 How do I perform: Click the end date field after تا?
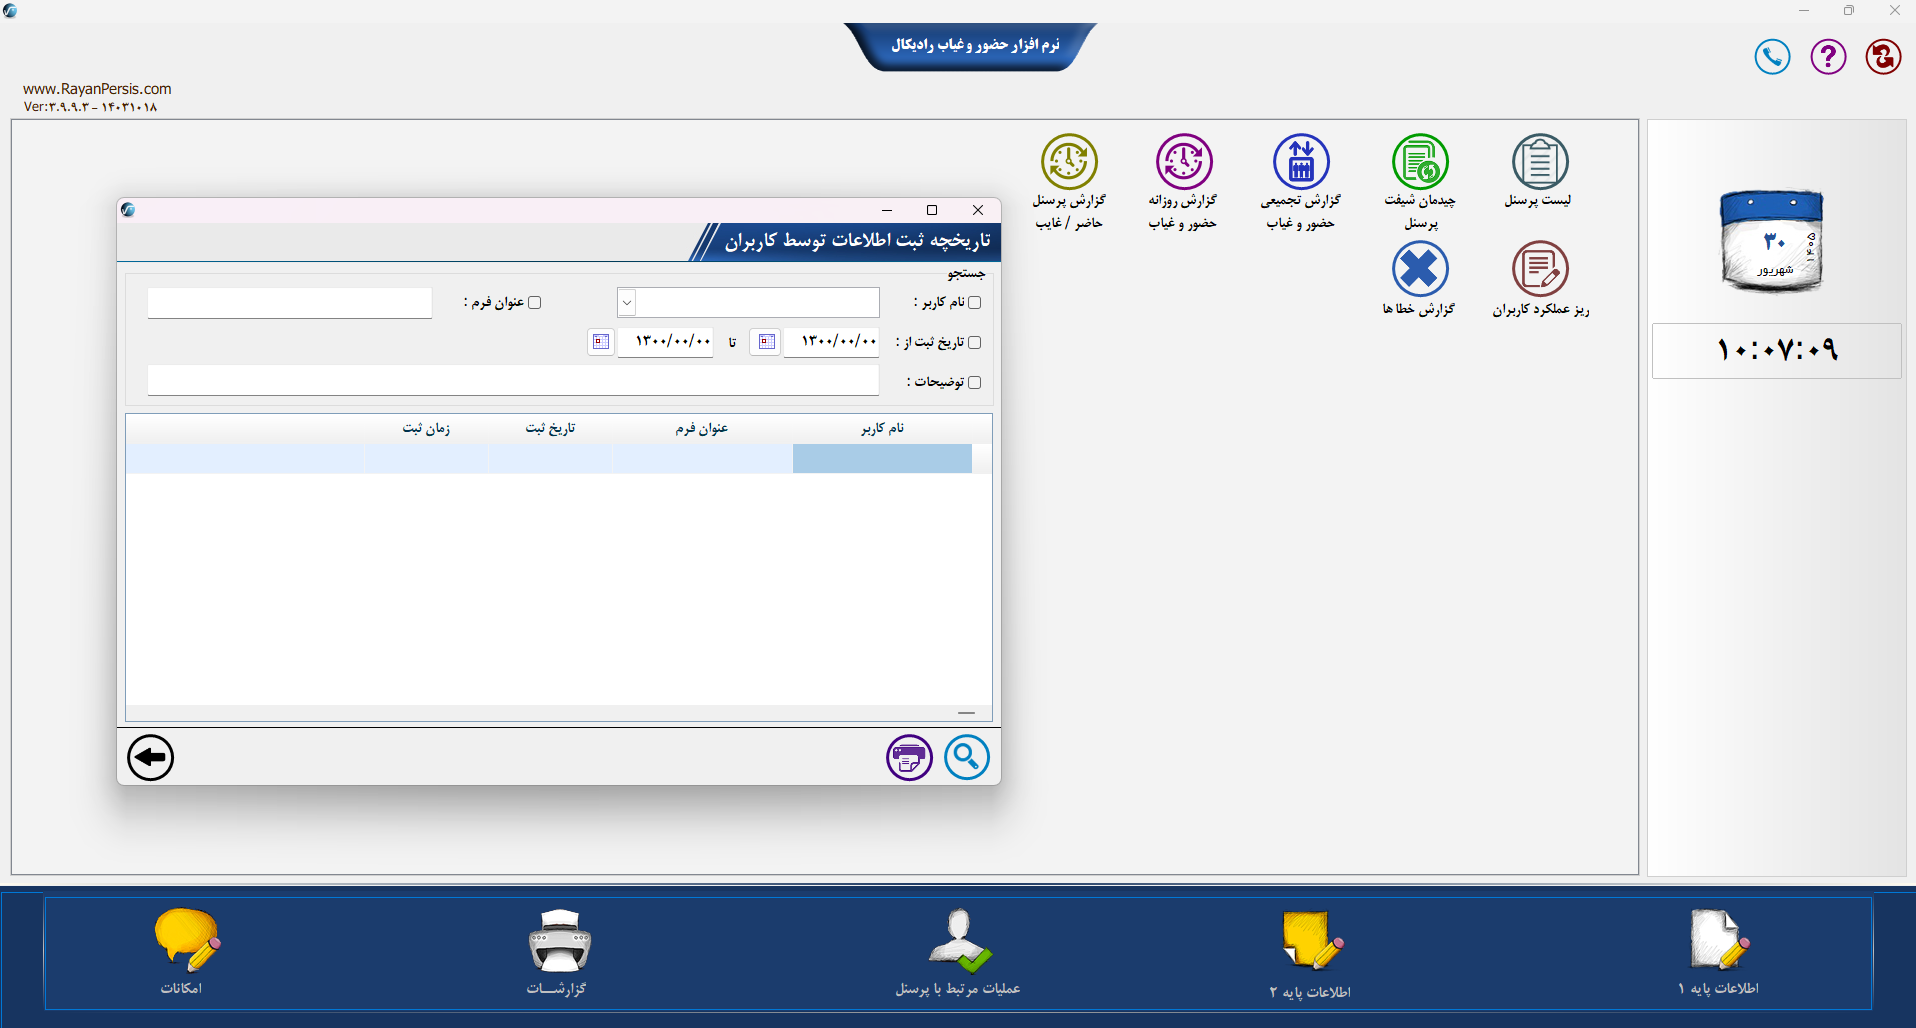[x=665, y=342]
